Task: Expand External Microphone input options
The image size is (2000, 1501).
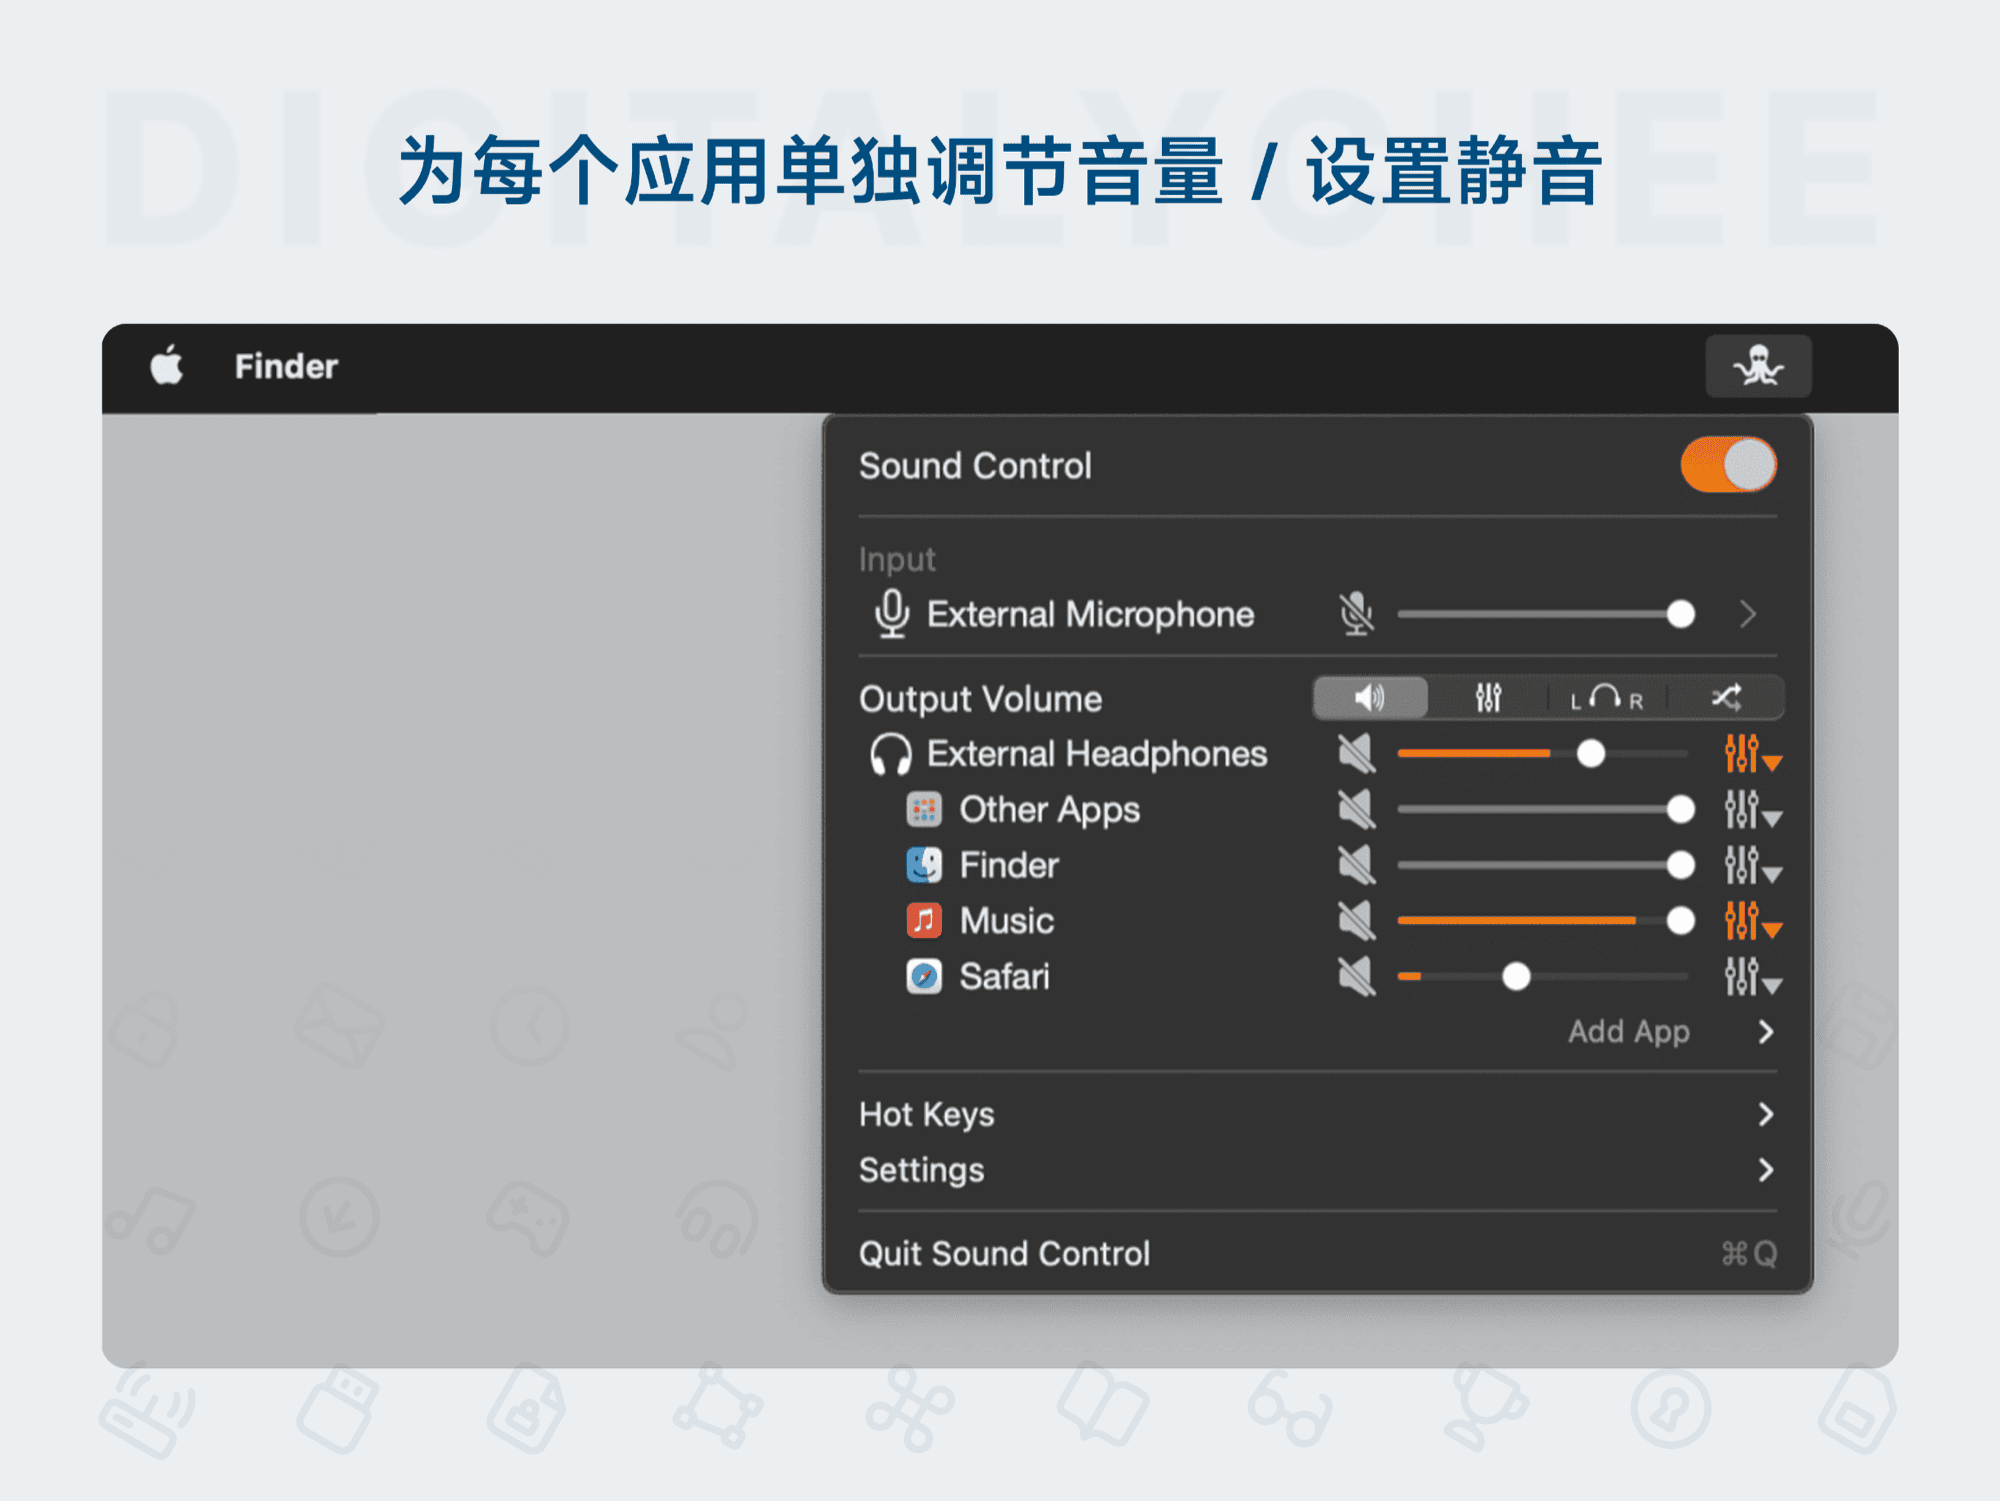Action: (1749, 614)
